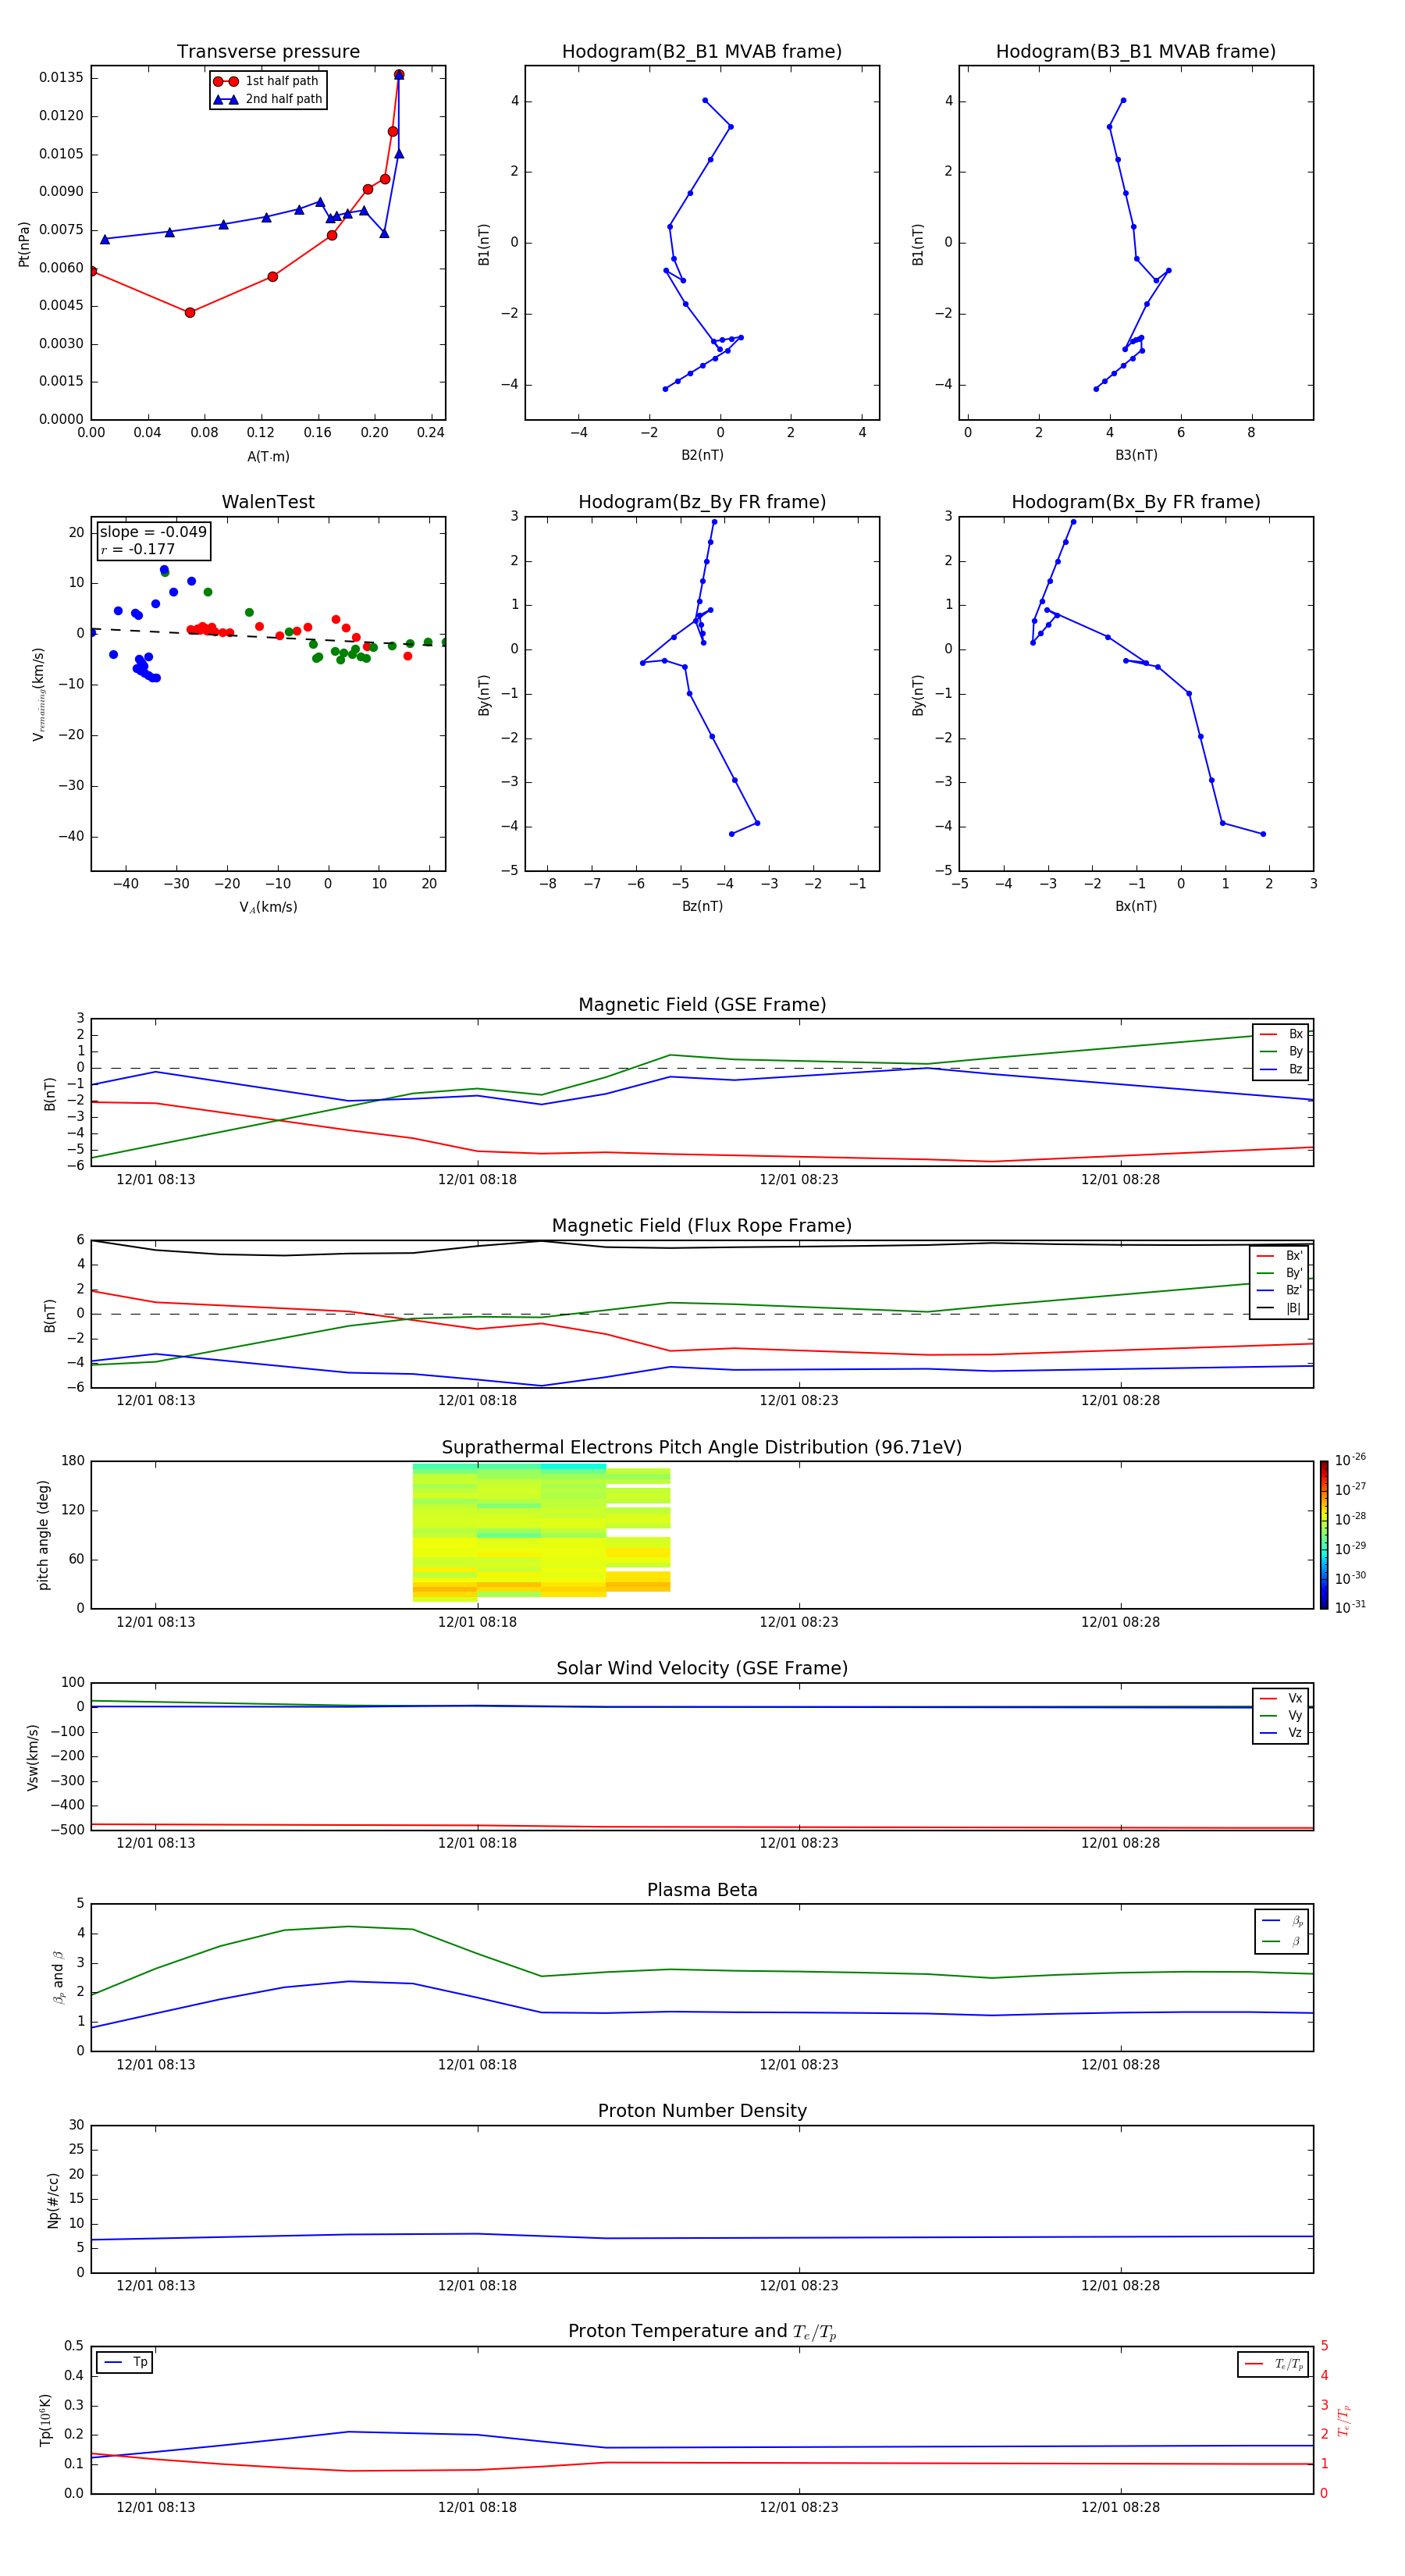
Task: Click the 'WalenTest' plot title
Action: pyautogui.click(x=268, y=502)
